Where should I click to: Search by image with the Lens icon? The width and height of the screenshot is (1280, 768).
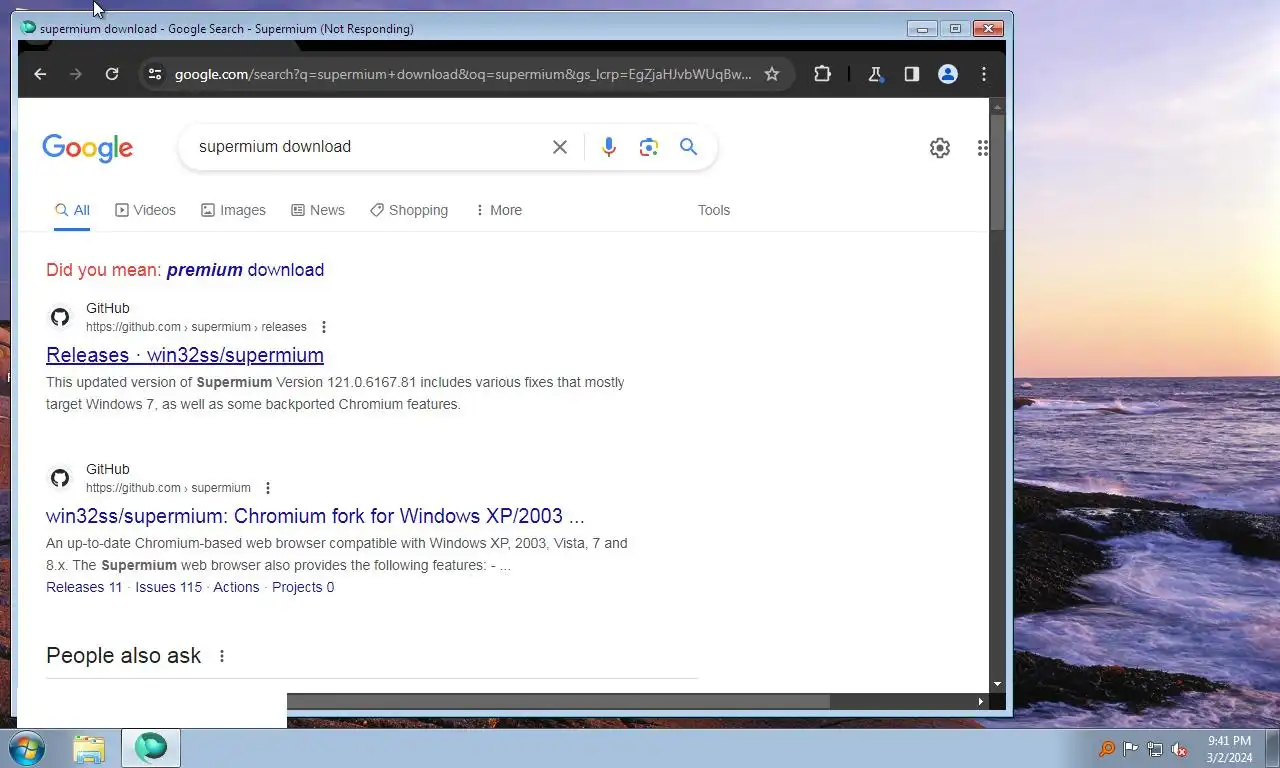pyautogui.click(x=649, y=147)
